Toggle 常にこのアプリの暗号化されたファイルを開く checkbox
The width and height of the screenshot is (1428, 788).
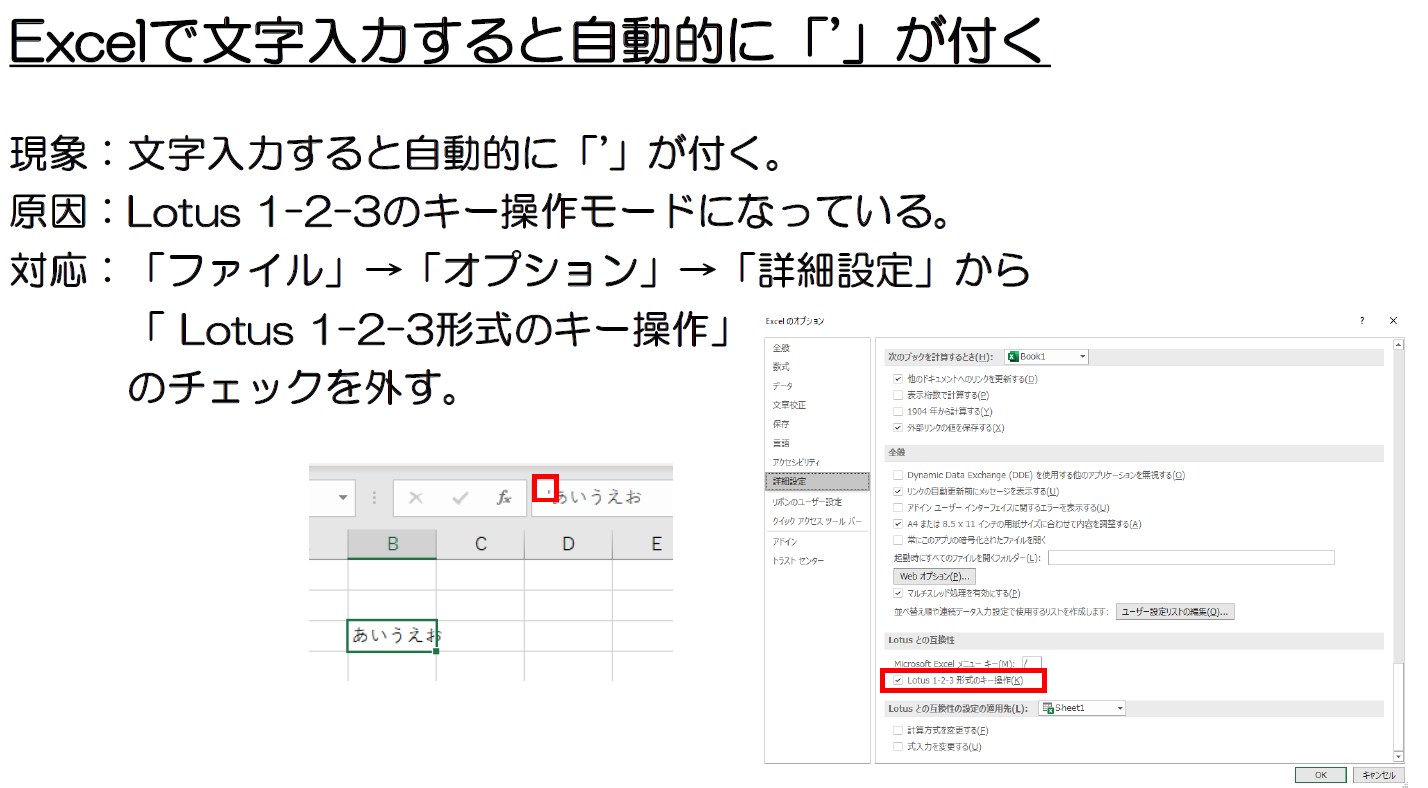pyautogui.click(x=897, y=539)
